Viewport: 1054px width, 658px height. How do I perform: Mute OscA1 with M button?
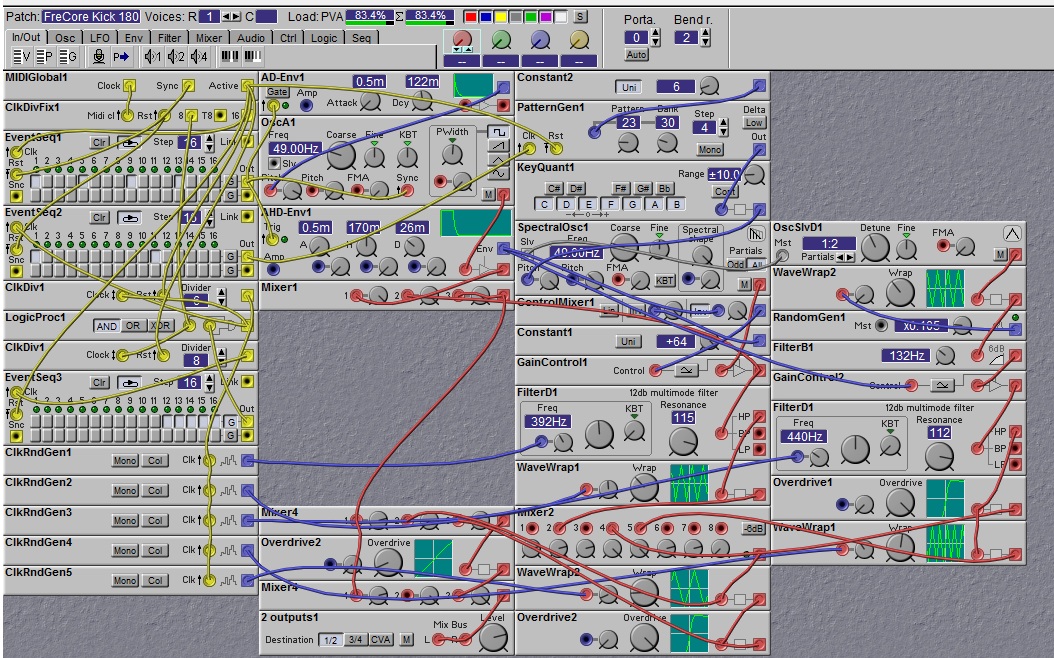489,195
